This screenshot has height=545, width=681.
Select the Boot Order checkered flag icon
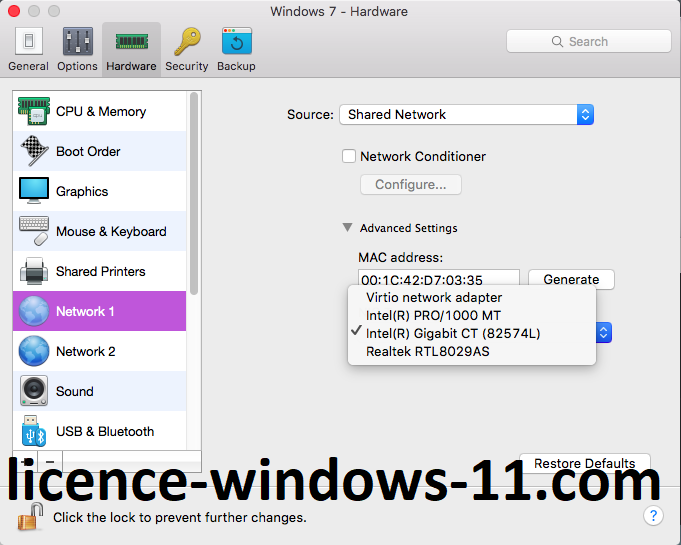34,151
